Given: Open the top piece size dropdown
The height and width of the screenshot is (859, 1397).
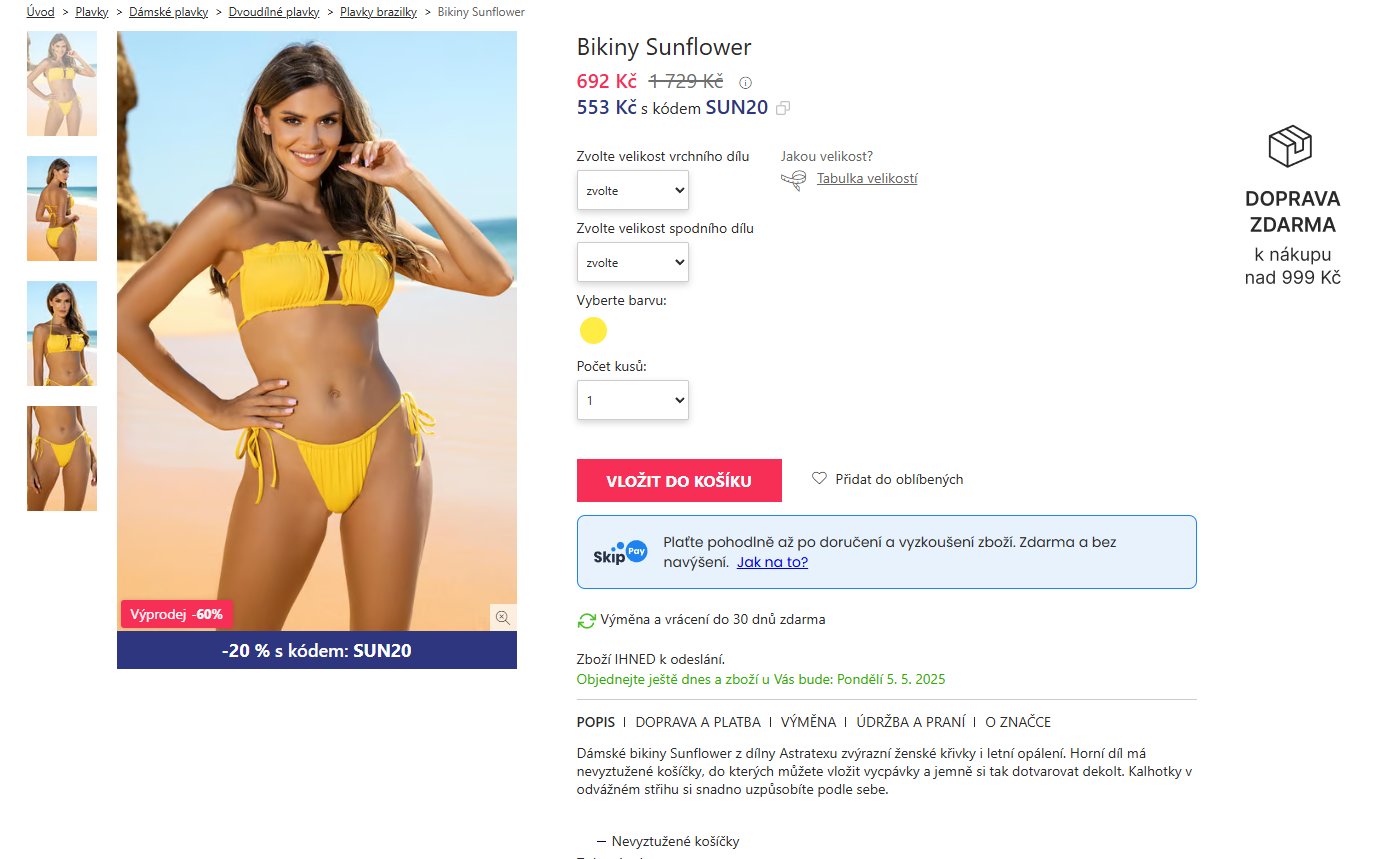Looking at the screenshot, I should [633, 190].
